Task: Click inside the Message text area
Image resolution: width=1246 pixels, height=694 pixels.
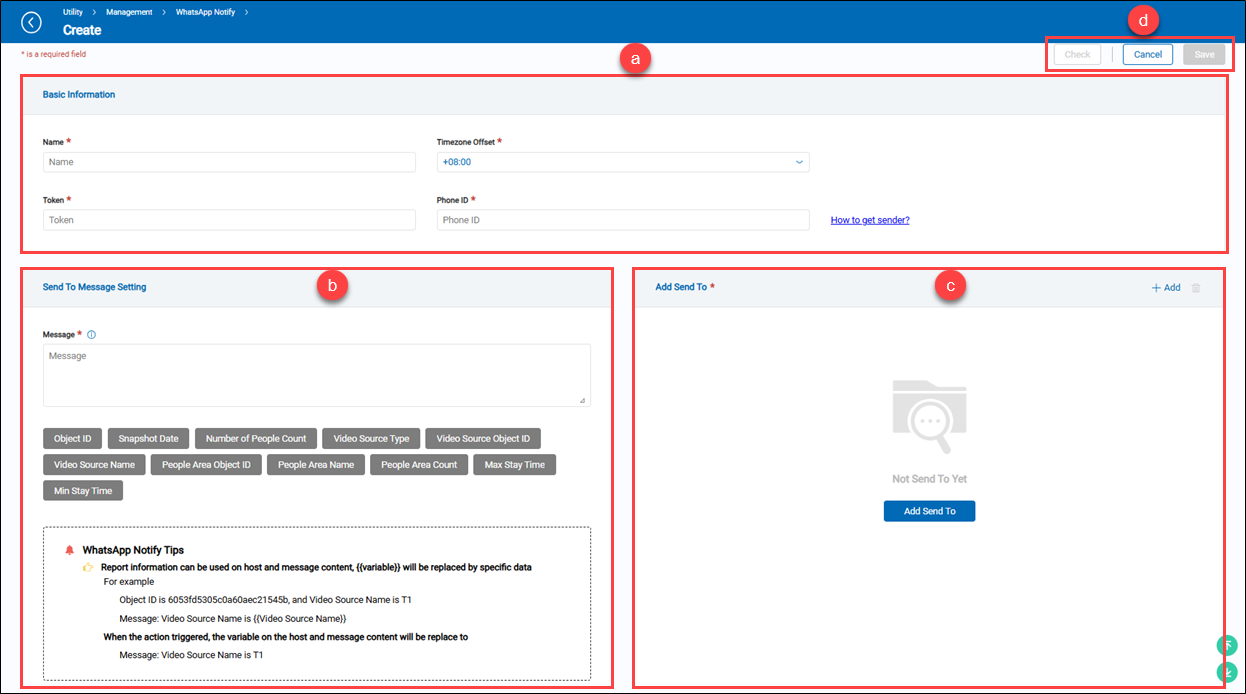Action: click(316, 375)
